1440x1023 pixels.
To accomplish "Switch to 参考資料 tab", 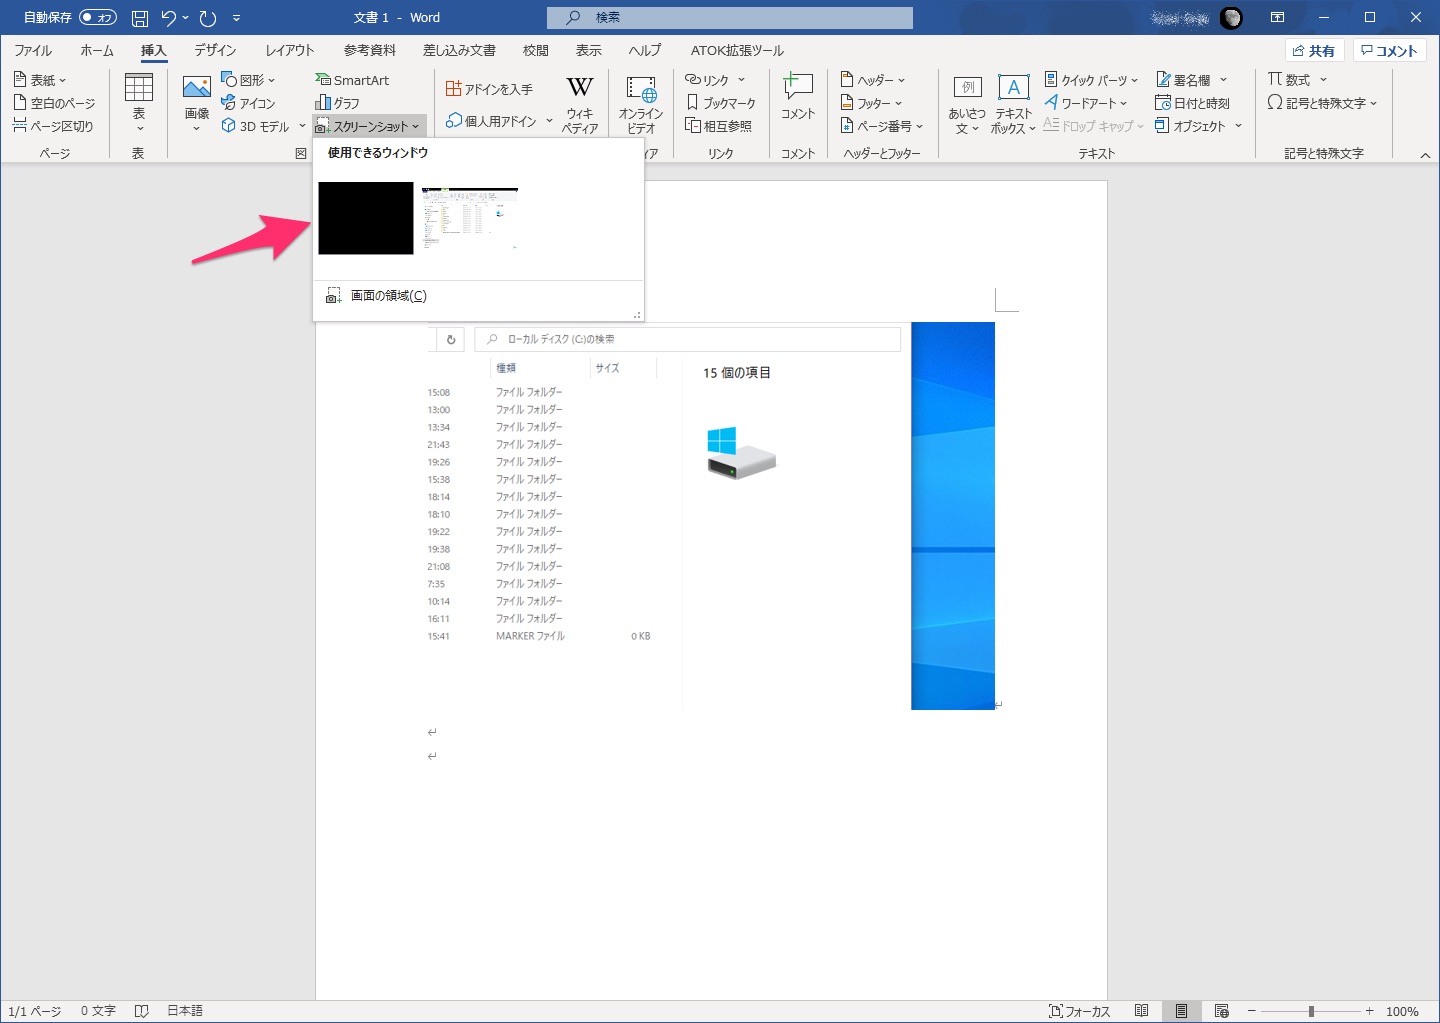I will pos(370,50).
